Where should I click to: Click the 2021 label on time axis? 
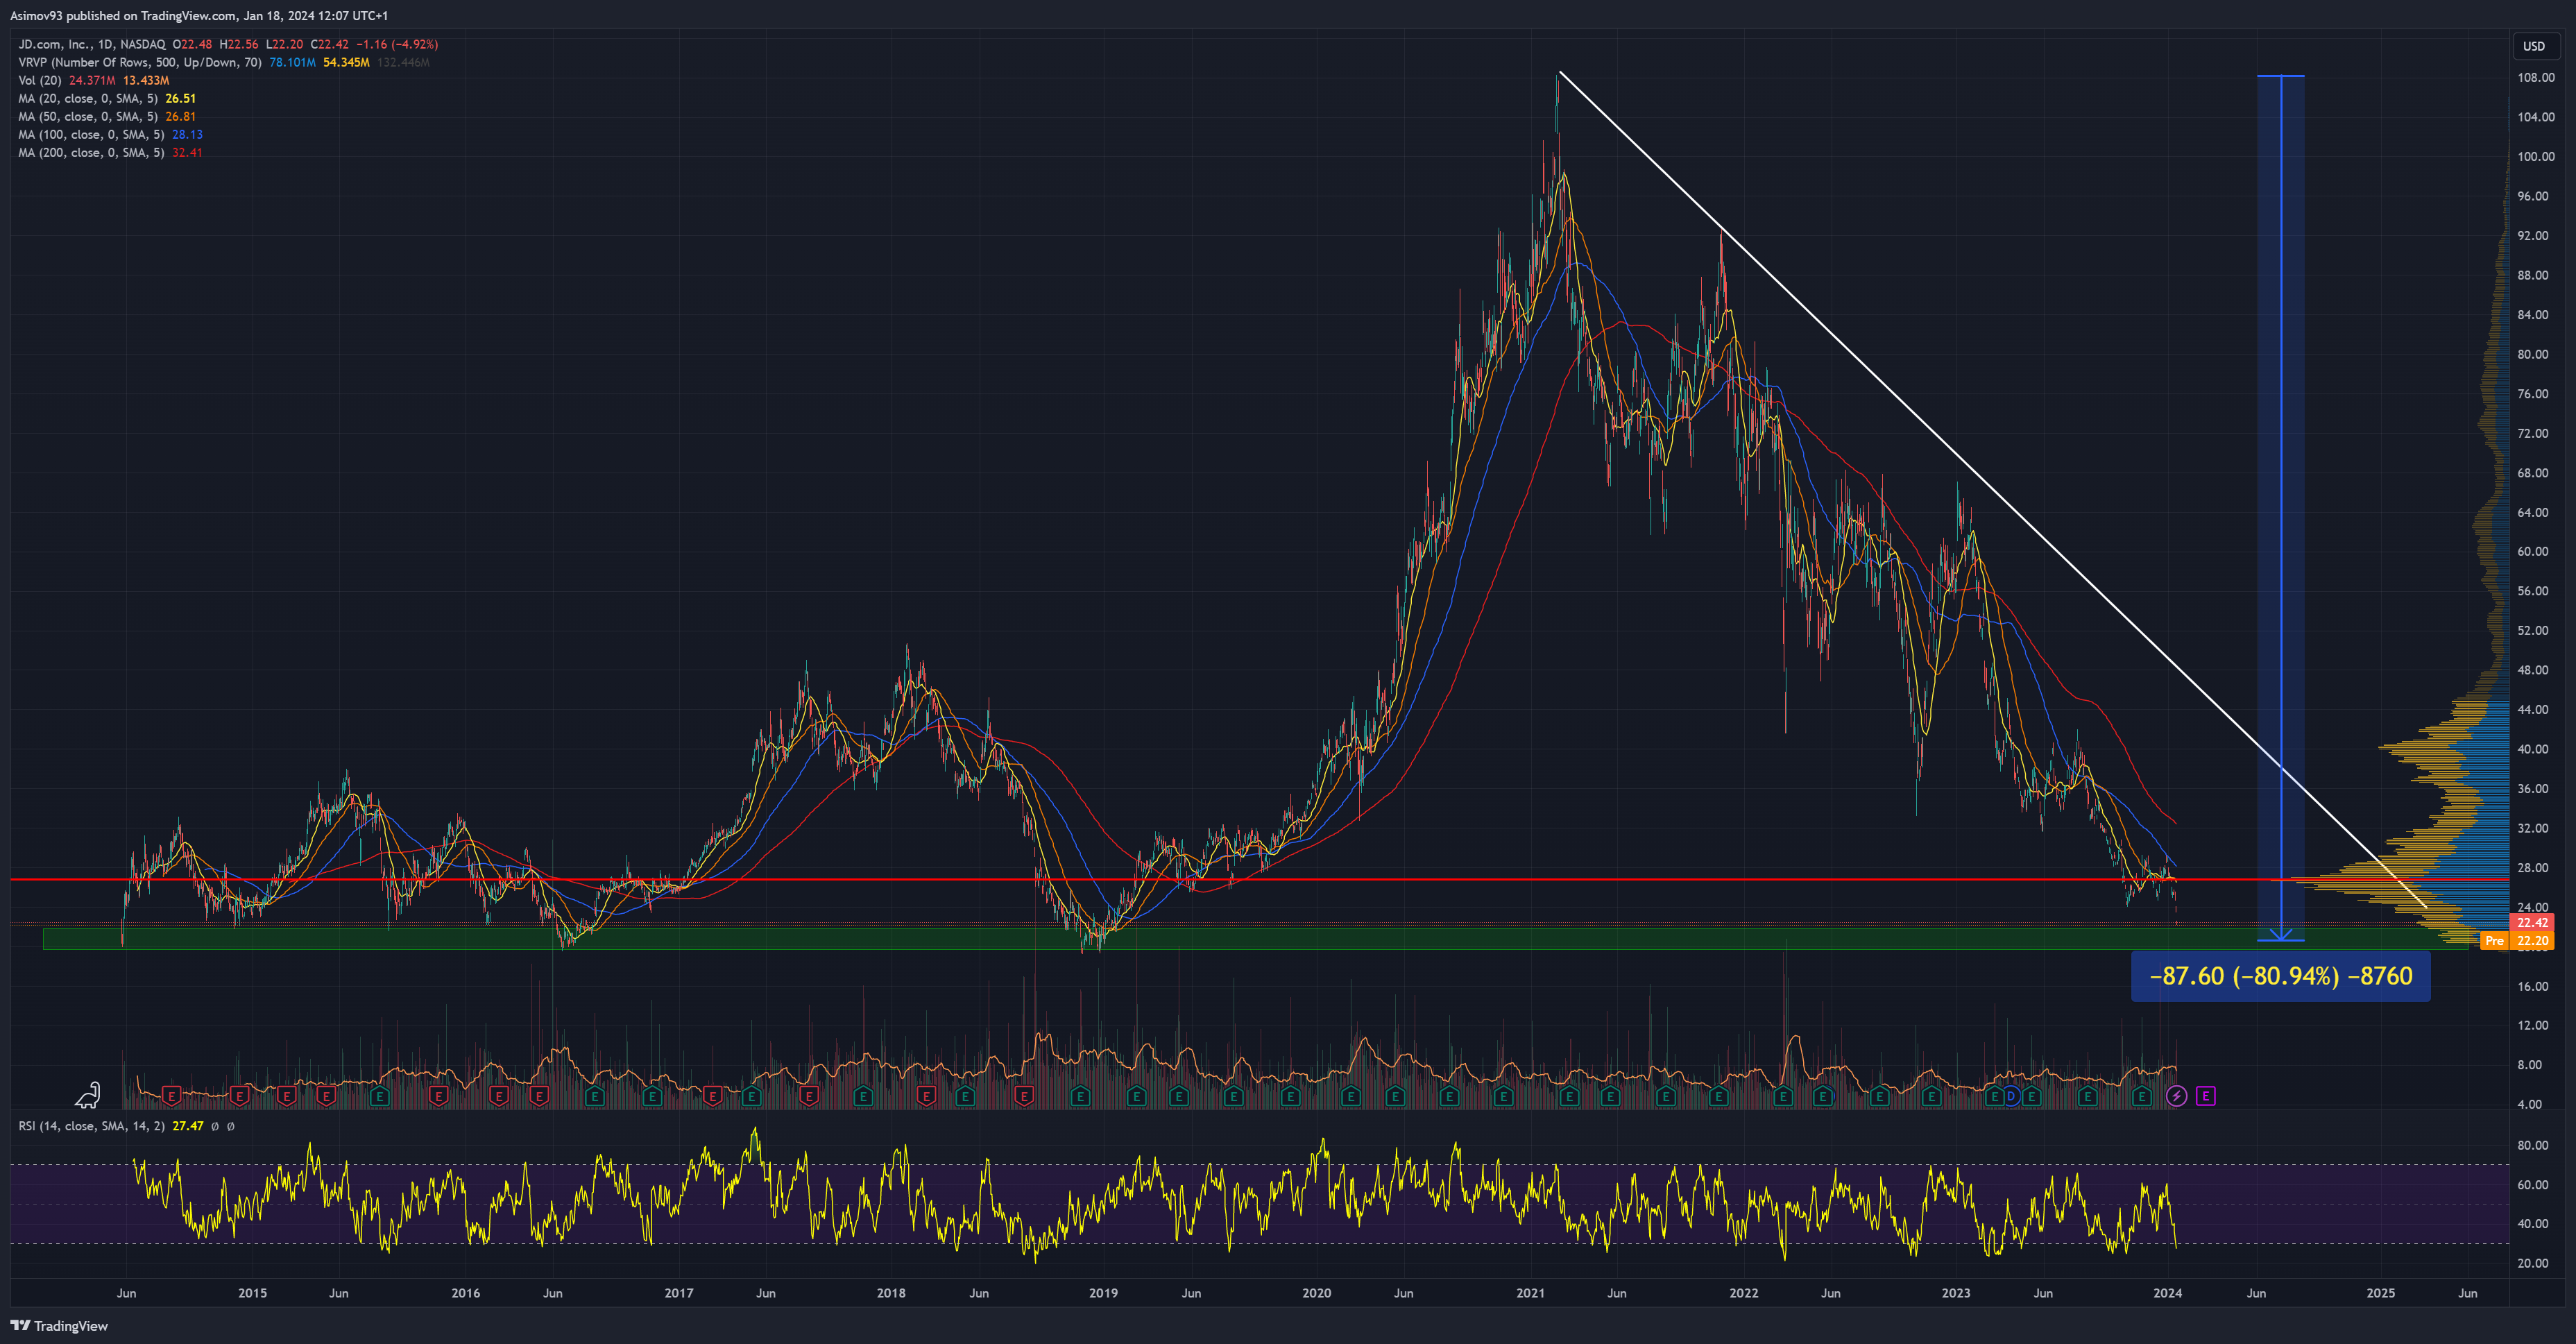point(1530,1293)
